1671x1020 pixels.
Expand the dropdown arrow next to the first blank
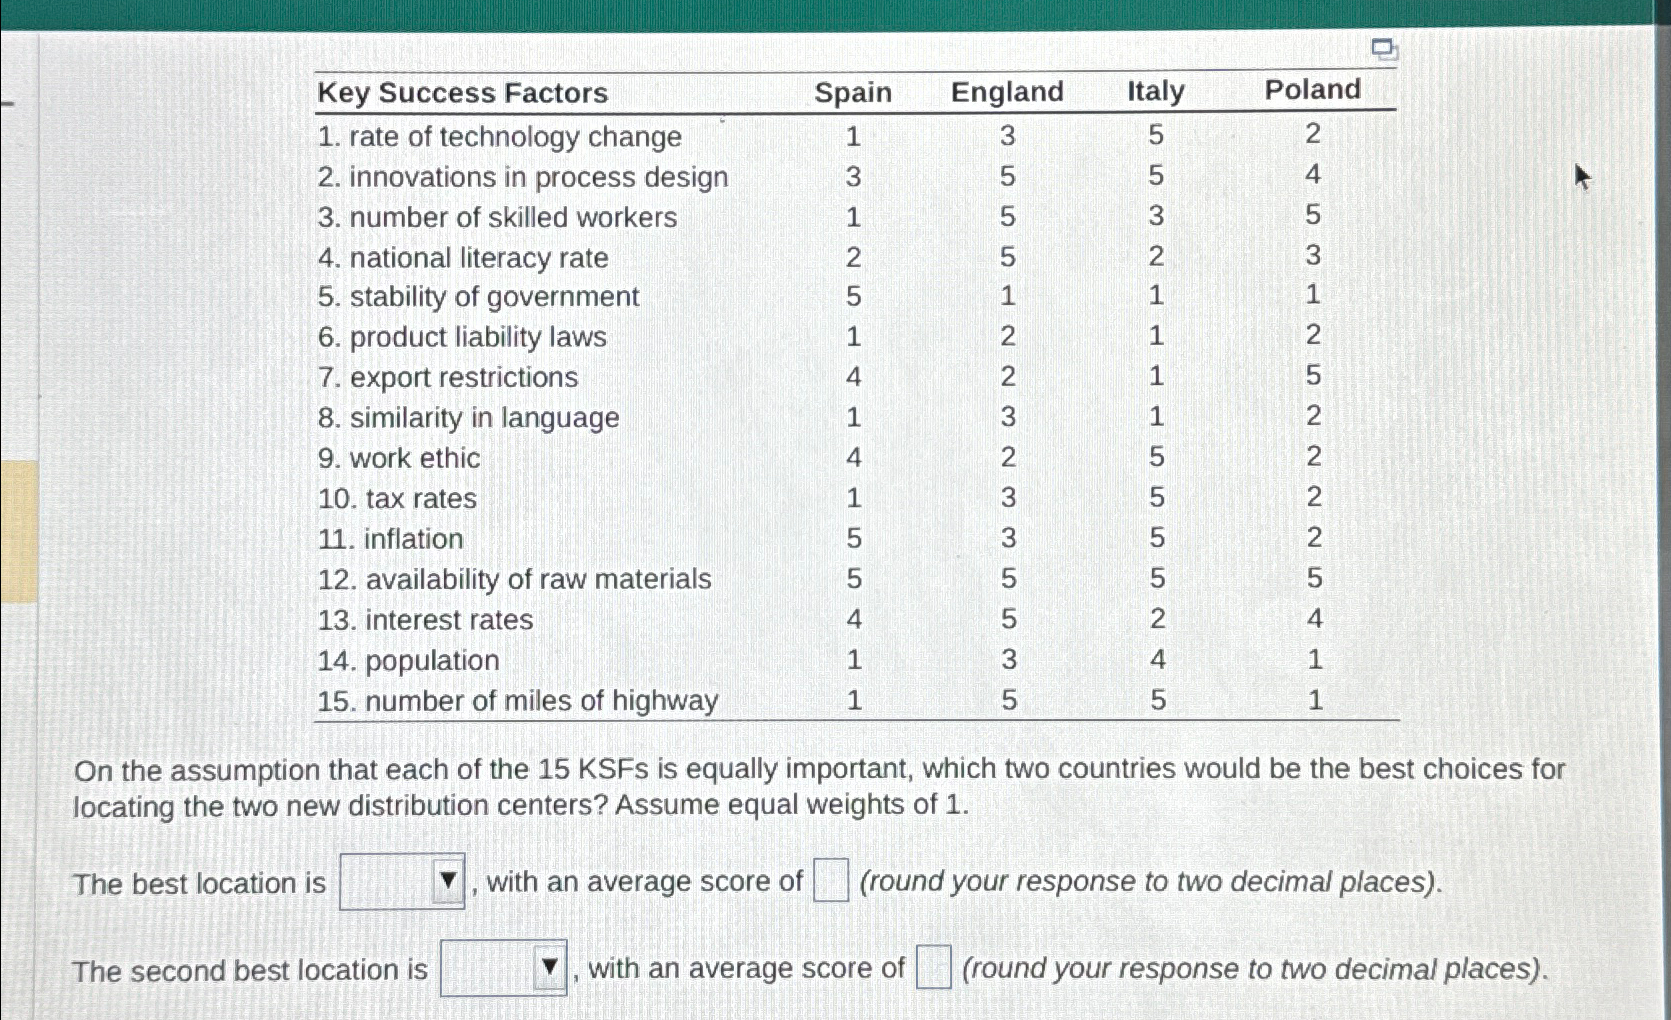tap(448, 882)
